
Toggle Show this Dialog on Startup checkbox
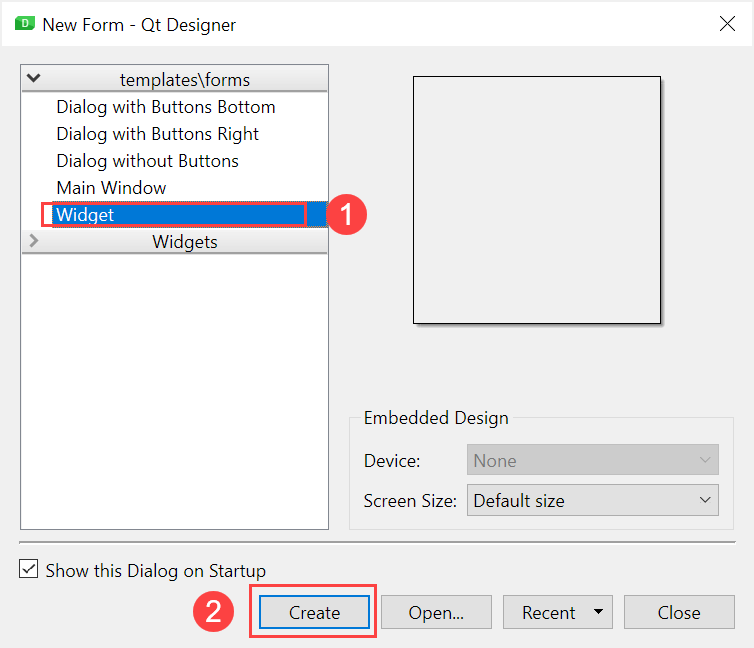28,569
